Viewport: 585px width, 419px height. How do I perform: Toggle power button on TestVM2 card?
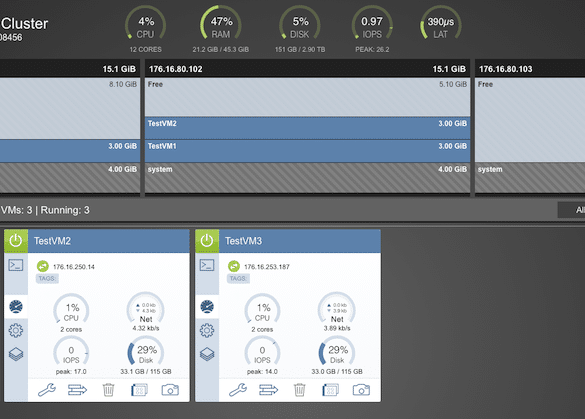pos(16,241)
